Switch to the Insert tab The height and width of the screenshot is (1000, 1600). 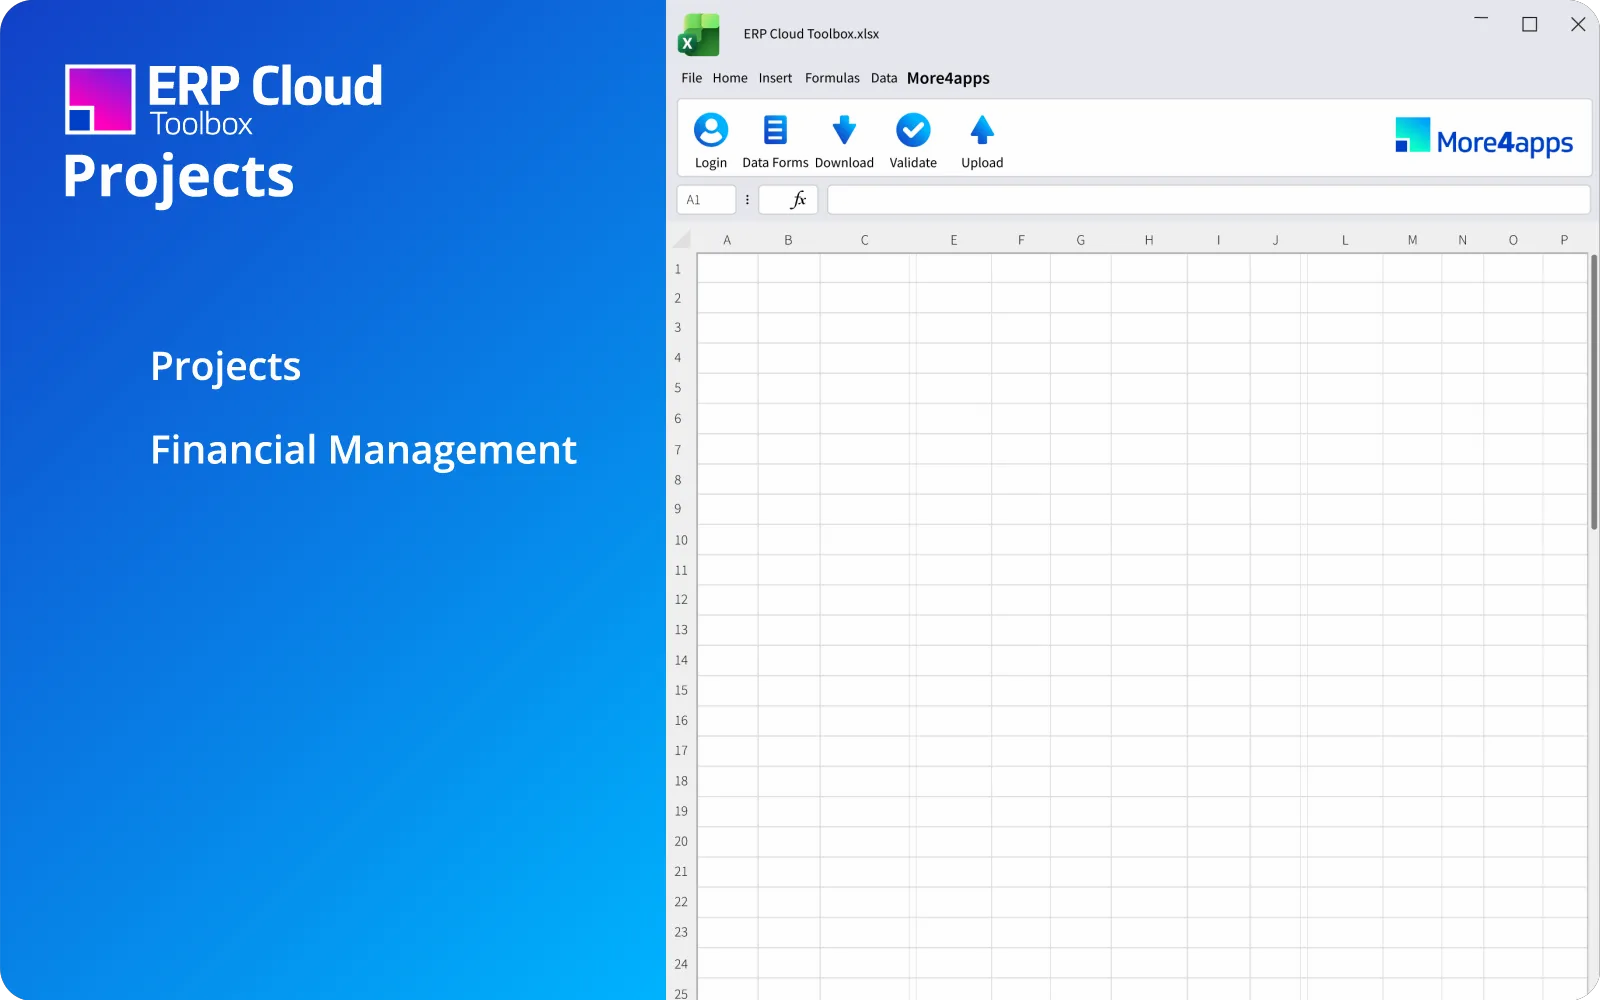[775, 78]
